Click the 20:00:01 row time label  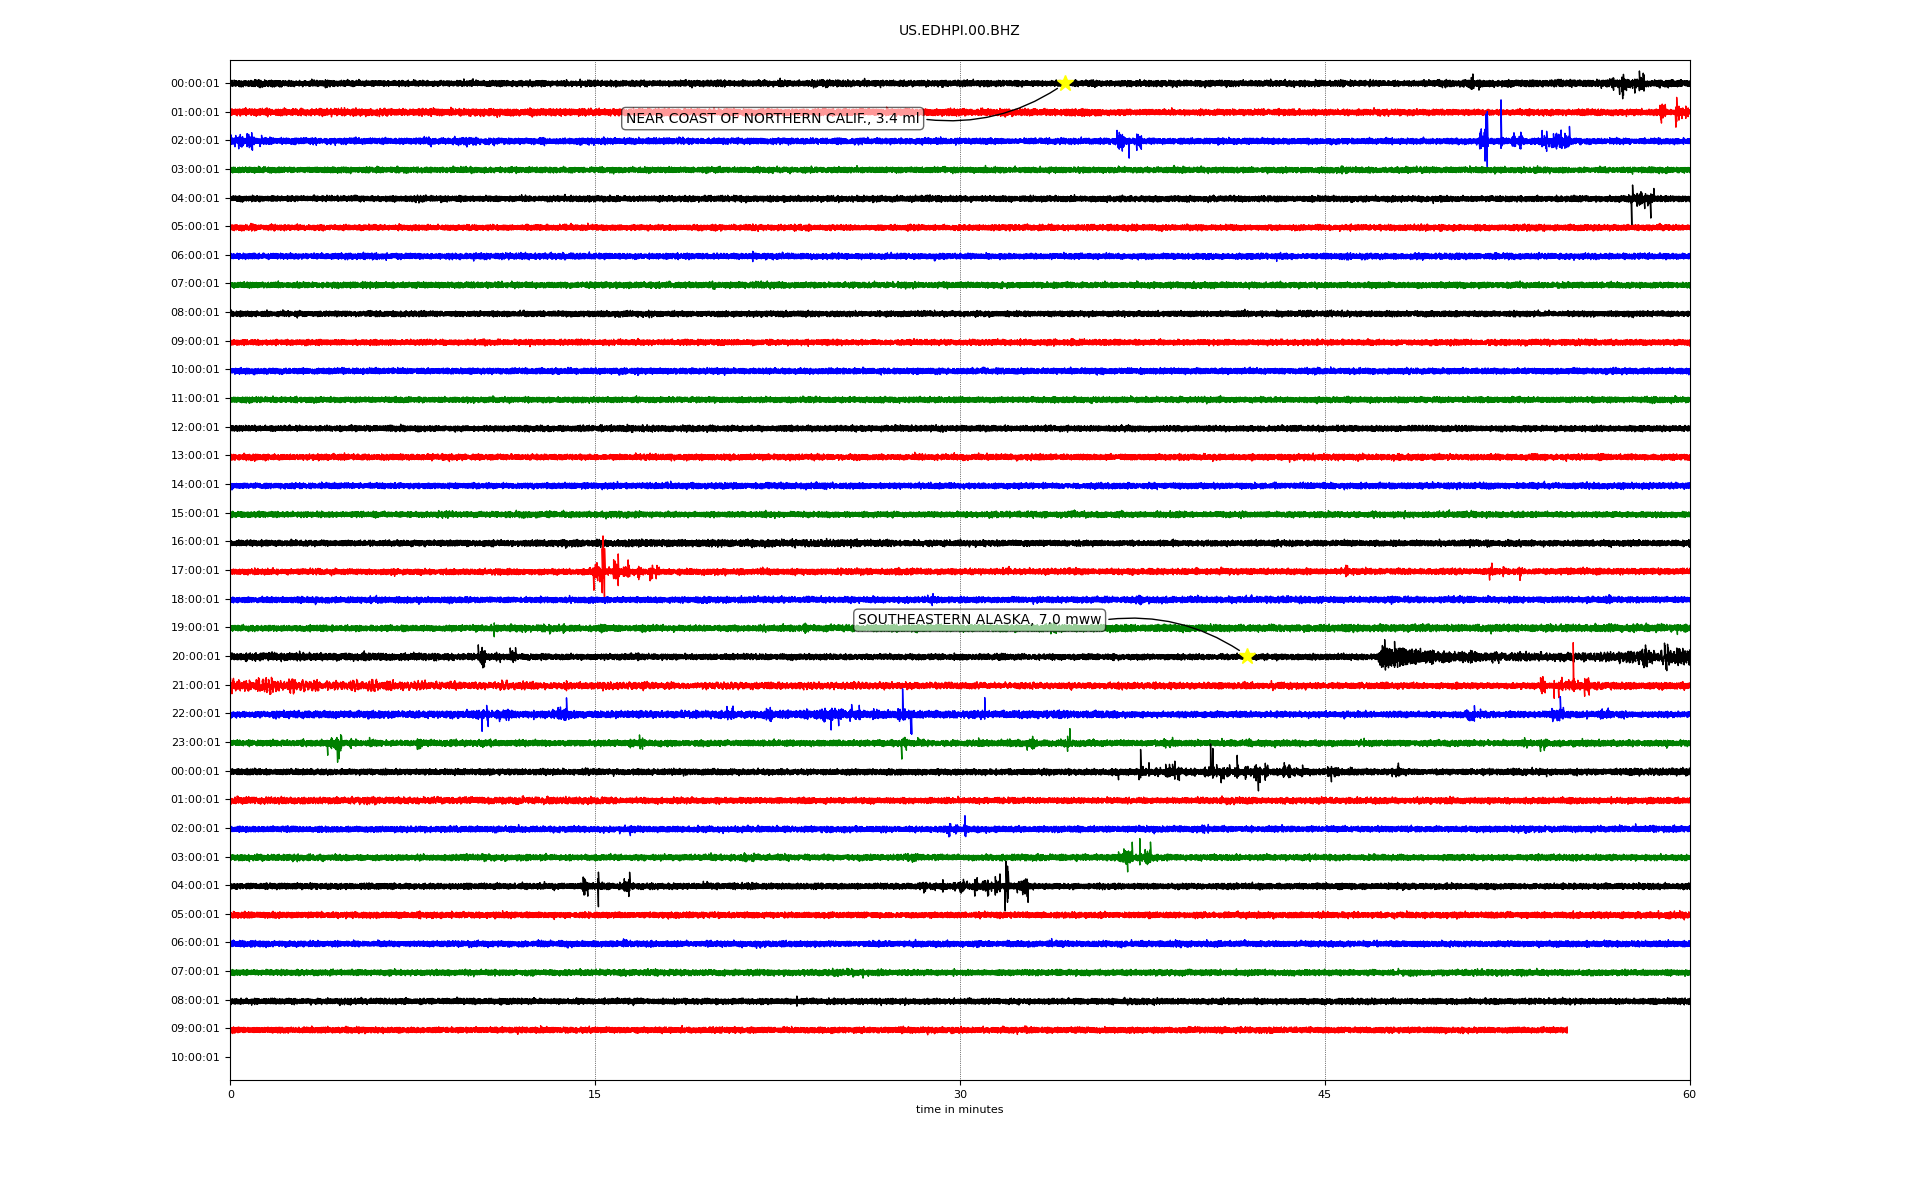pos(195,657)
